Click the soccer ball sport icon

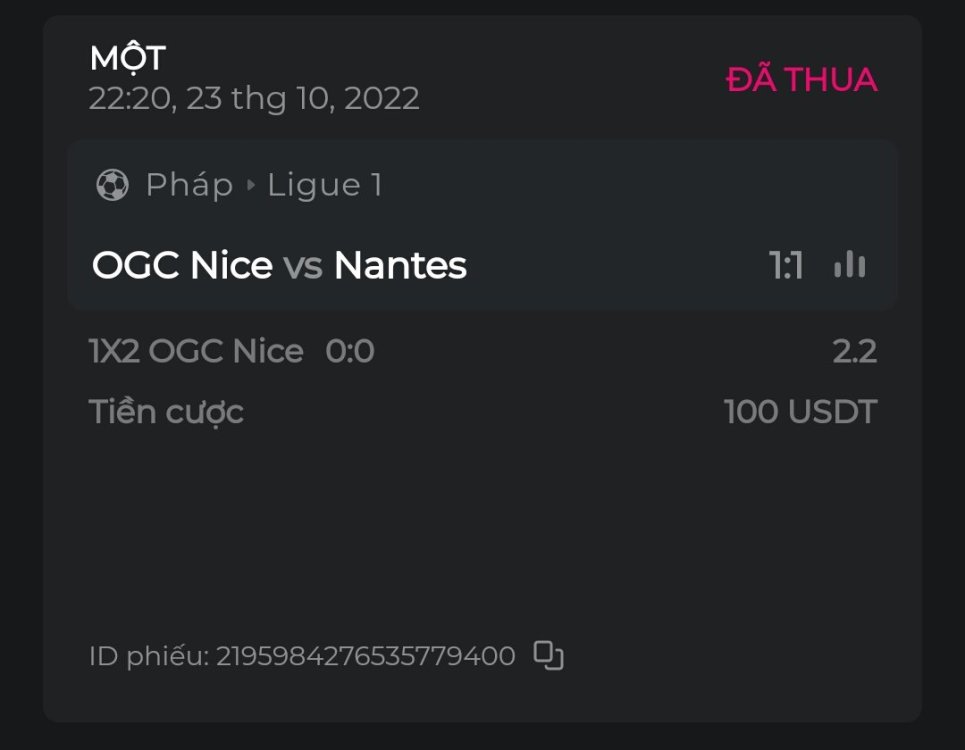pos(112,185)
